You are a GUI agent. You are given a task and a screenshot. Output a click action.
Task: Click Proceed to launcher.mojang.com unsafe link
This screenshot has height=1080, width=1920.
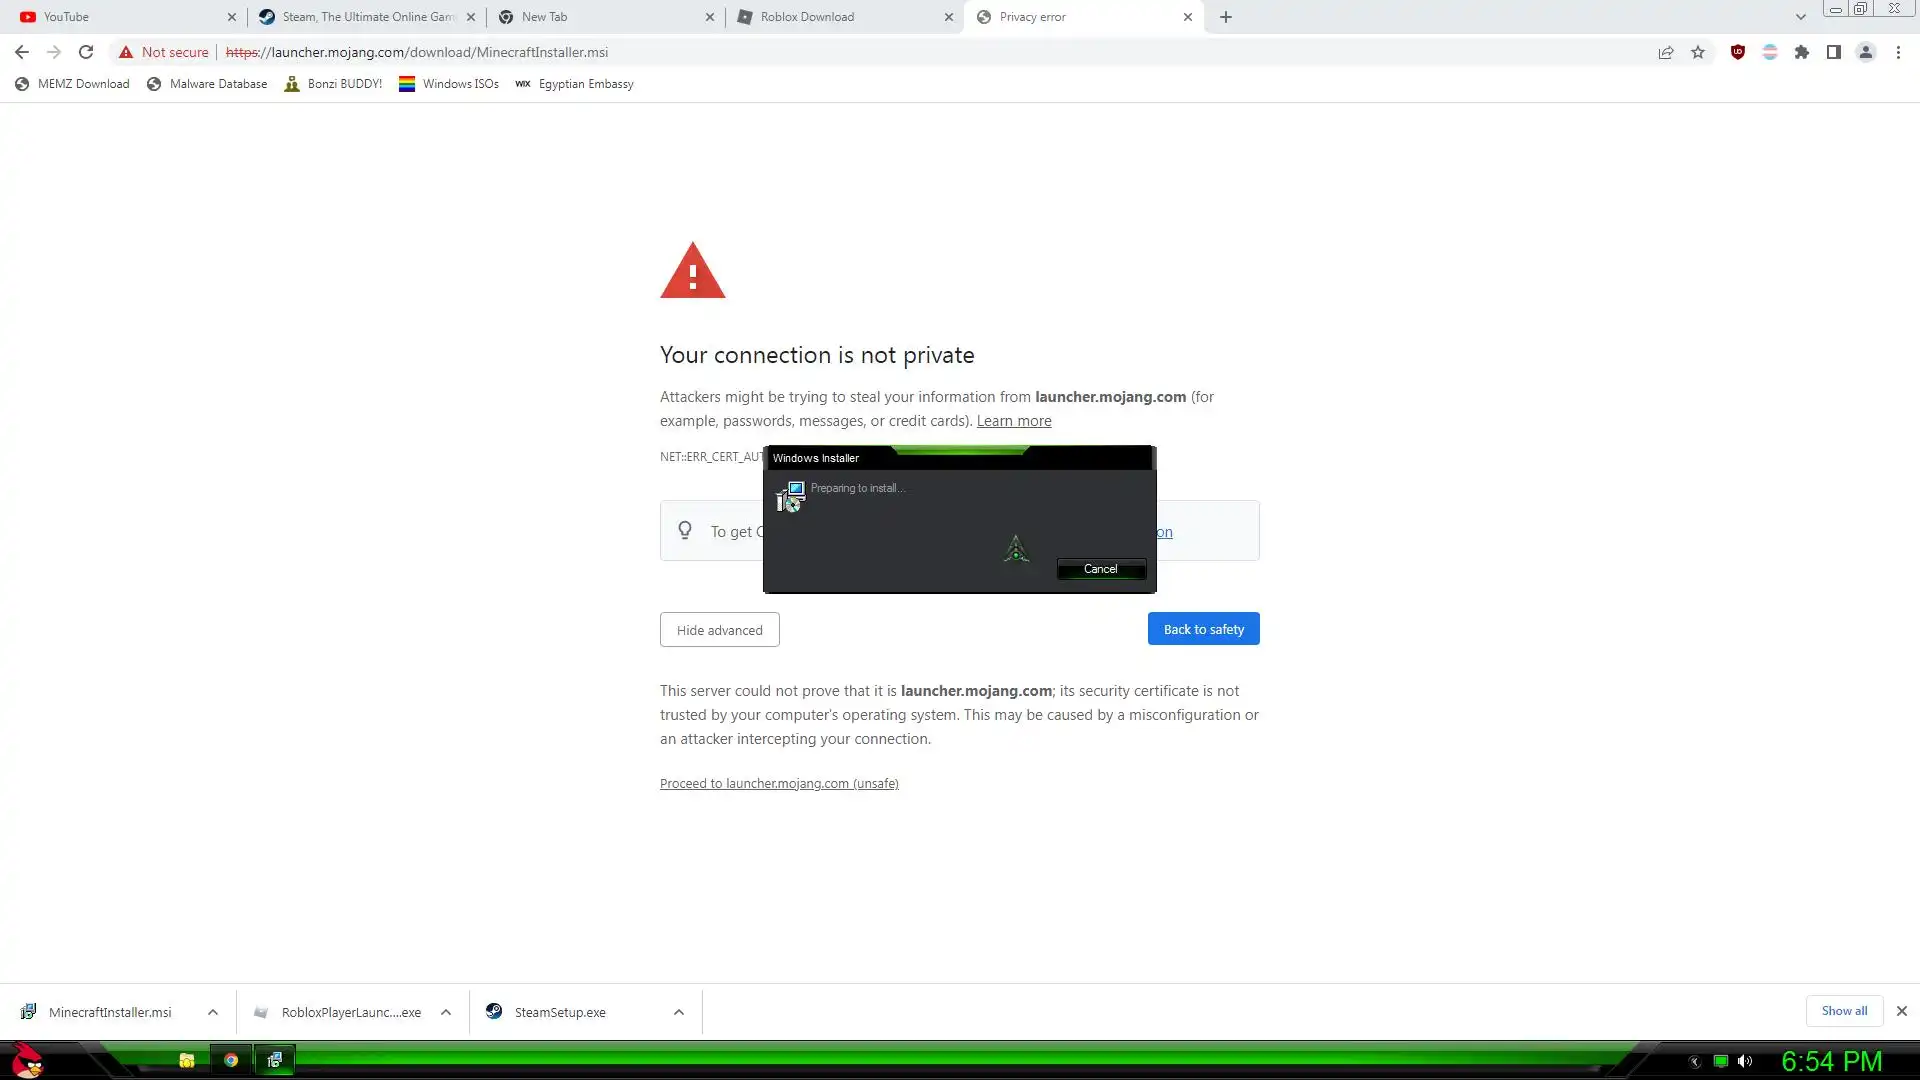[779, 783]
